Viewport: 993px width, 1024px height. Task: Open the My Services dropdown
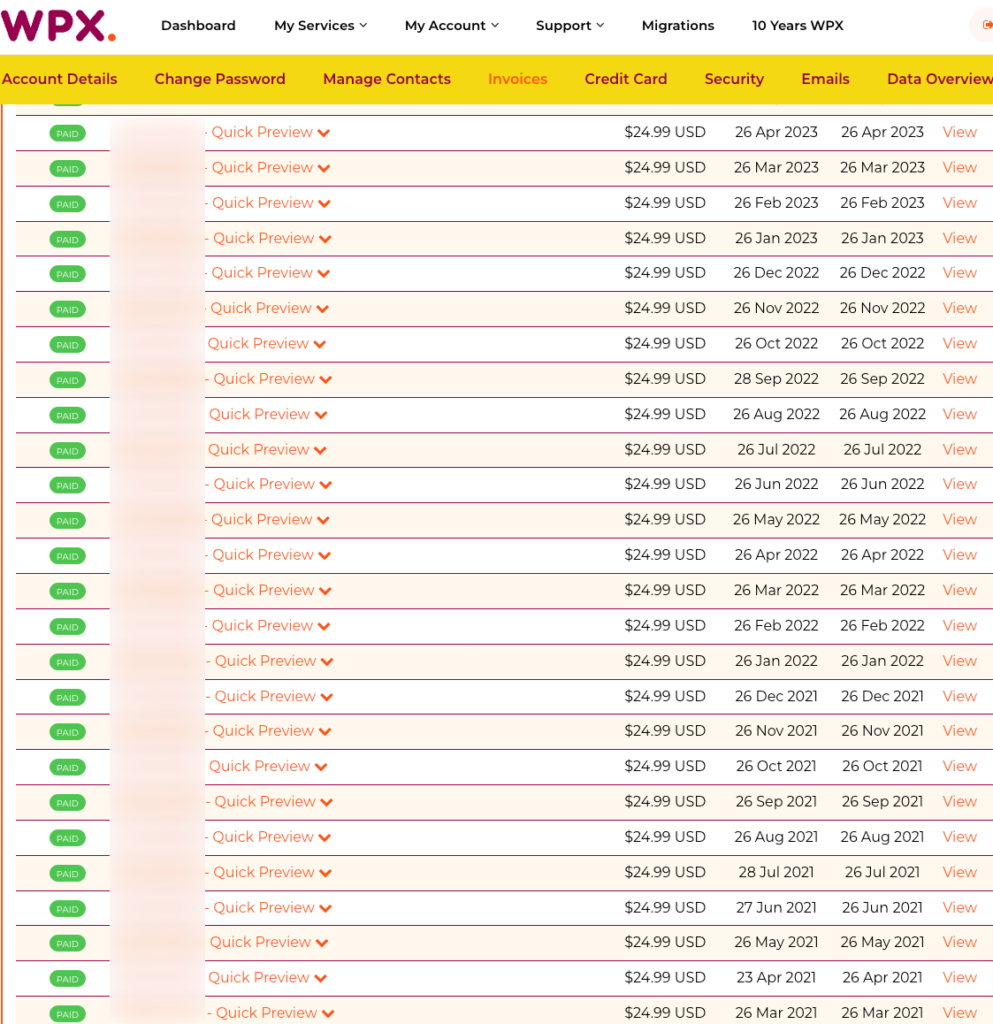[x=319, y=25]
